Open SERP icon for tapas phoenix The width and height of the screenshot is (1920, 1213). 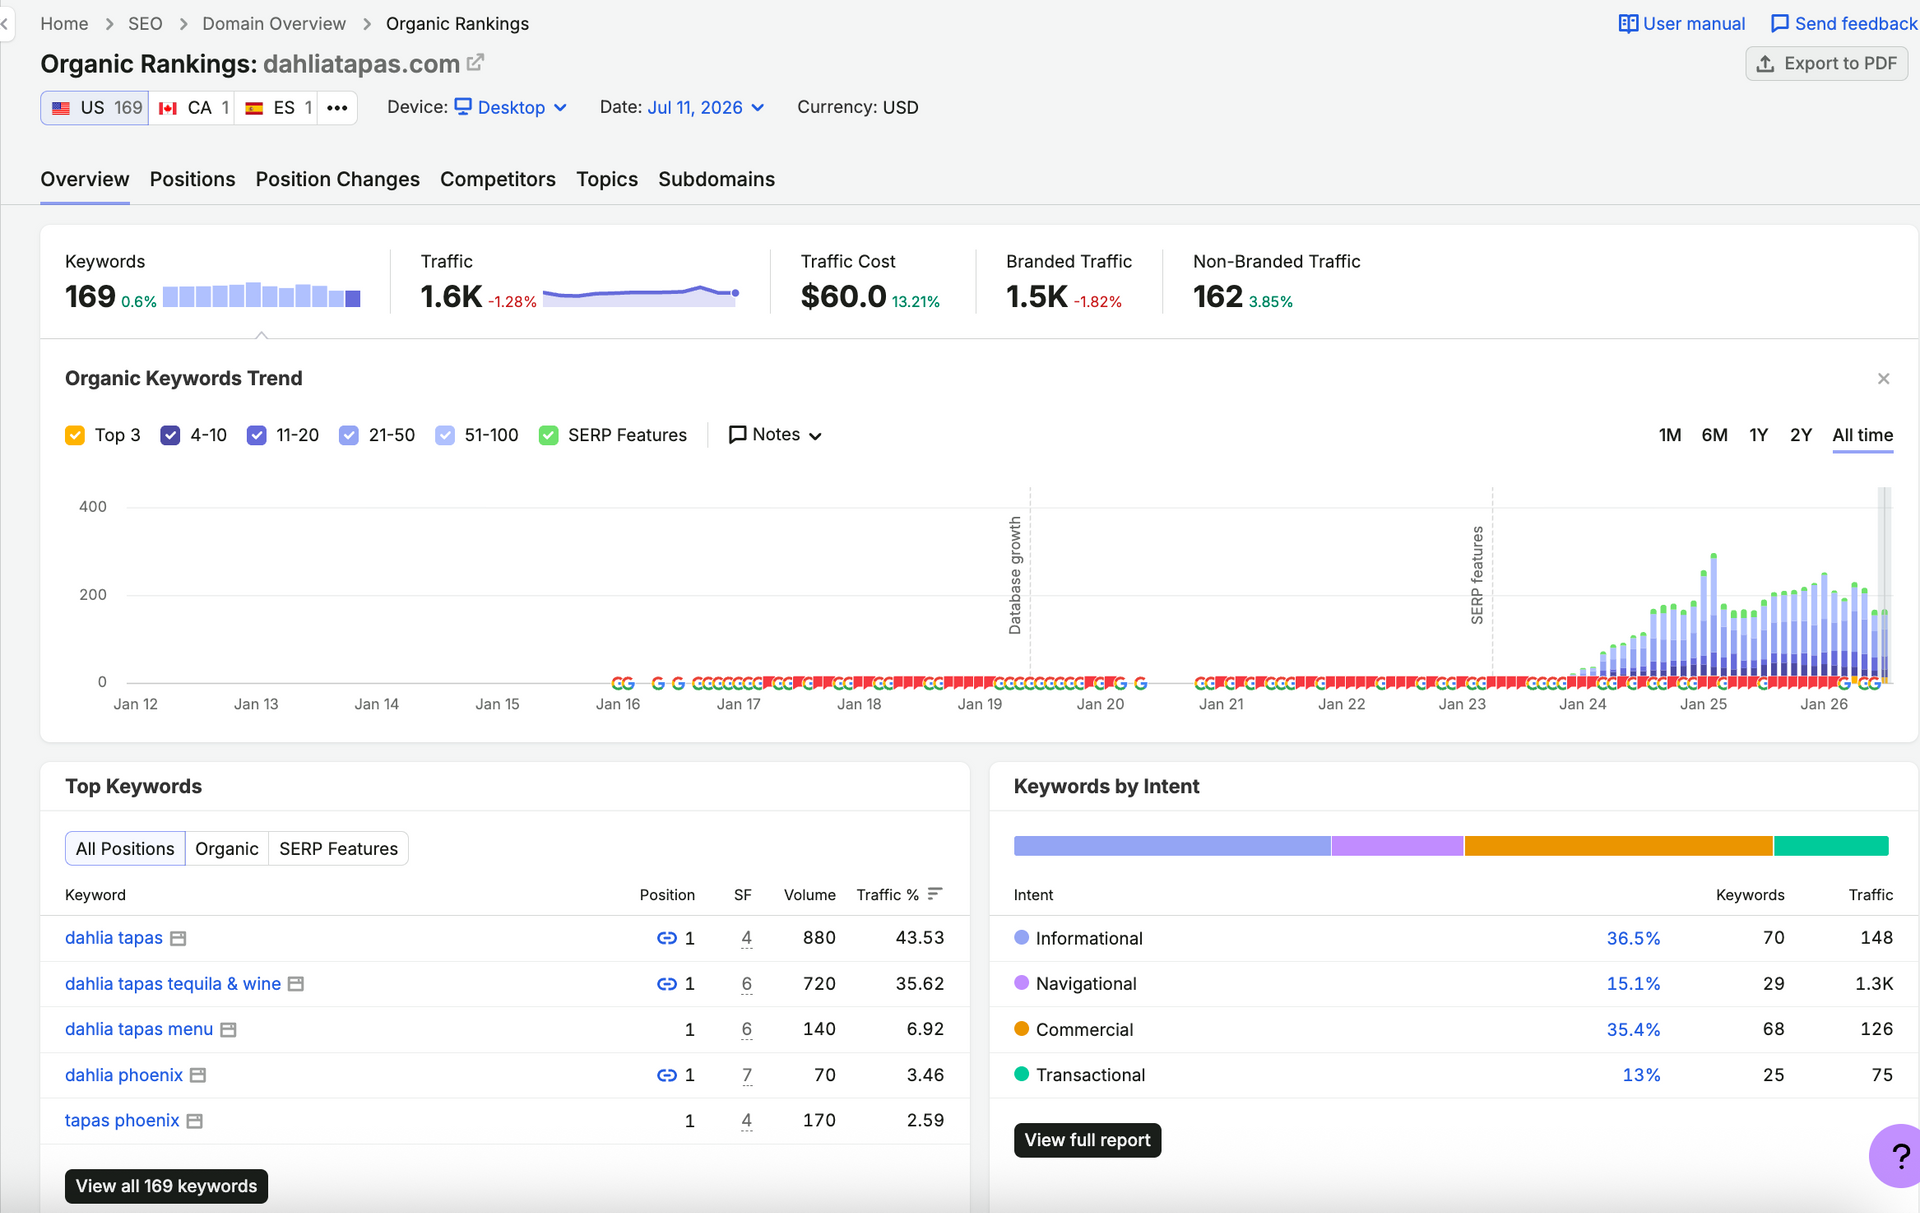195,1121
